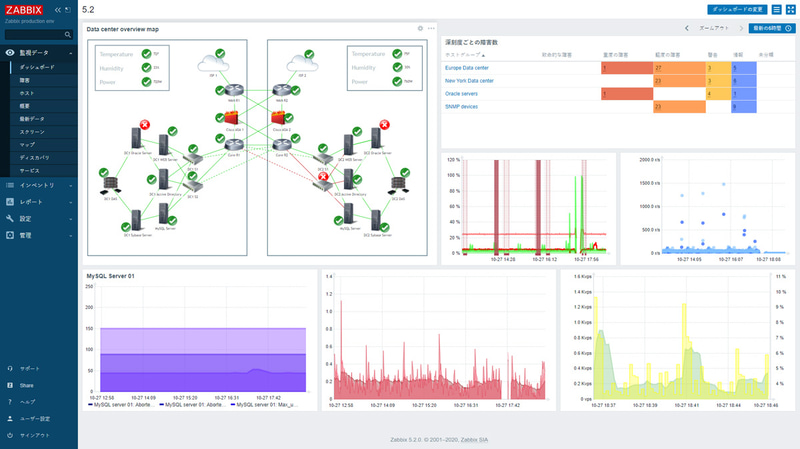The width and height of the screenshot is (800, 449).
Task: Click the Zabbix SIA footer link
Action: [x=474, y=440]
